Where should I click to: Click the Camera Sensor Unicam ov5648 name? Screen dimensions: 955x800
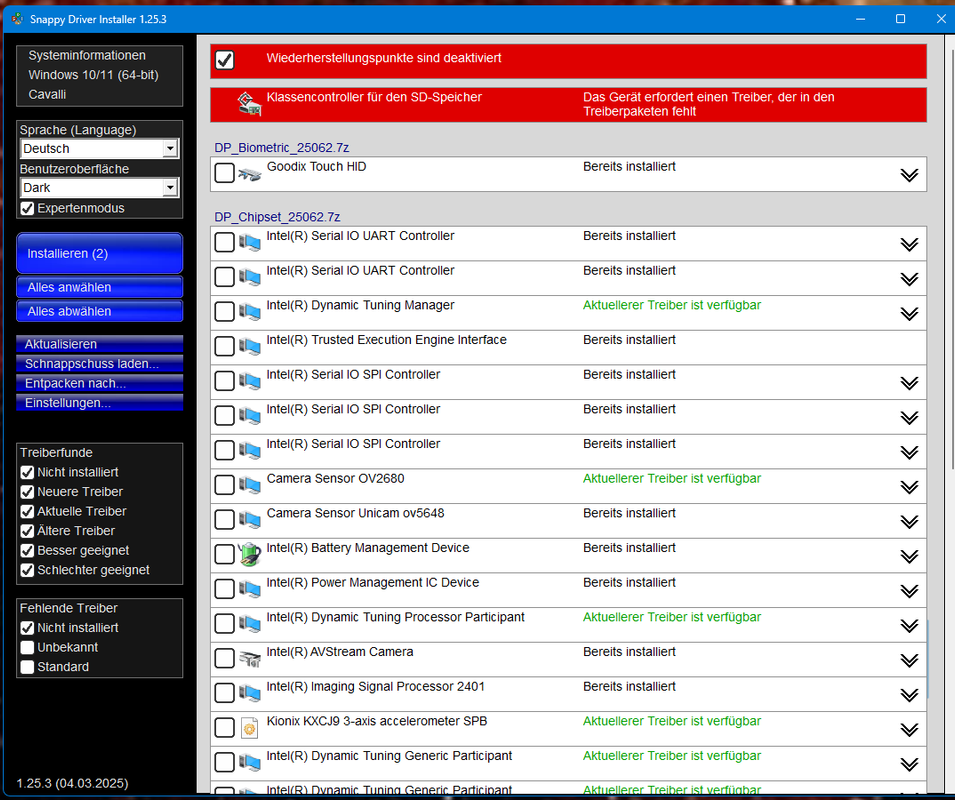356,513
